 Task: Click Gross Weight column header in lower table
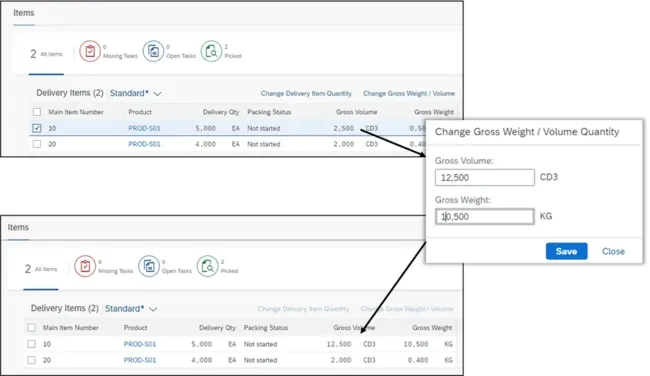pyautogui.click(x=432, y=327)
